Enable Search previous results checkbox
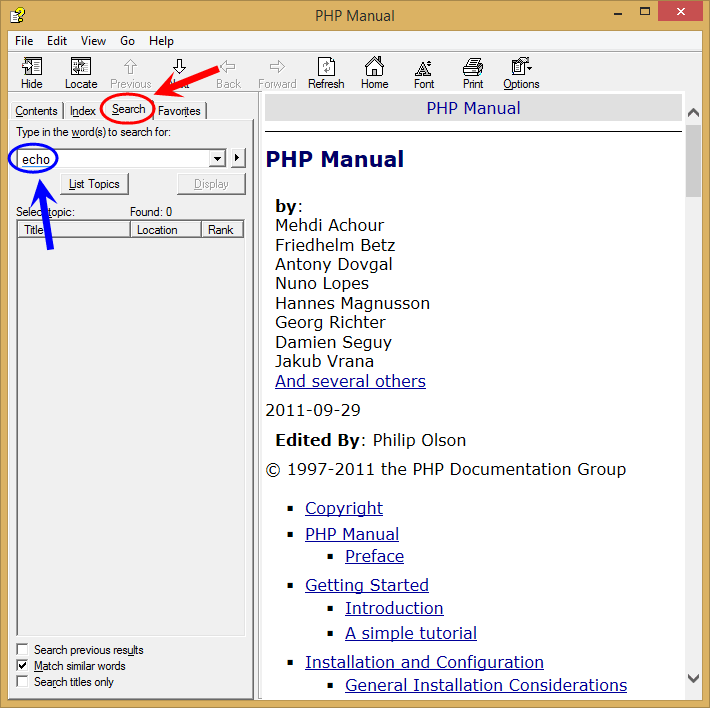 22,650
